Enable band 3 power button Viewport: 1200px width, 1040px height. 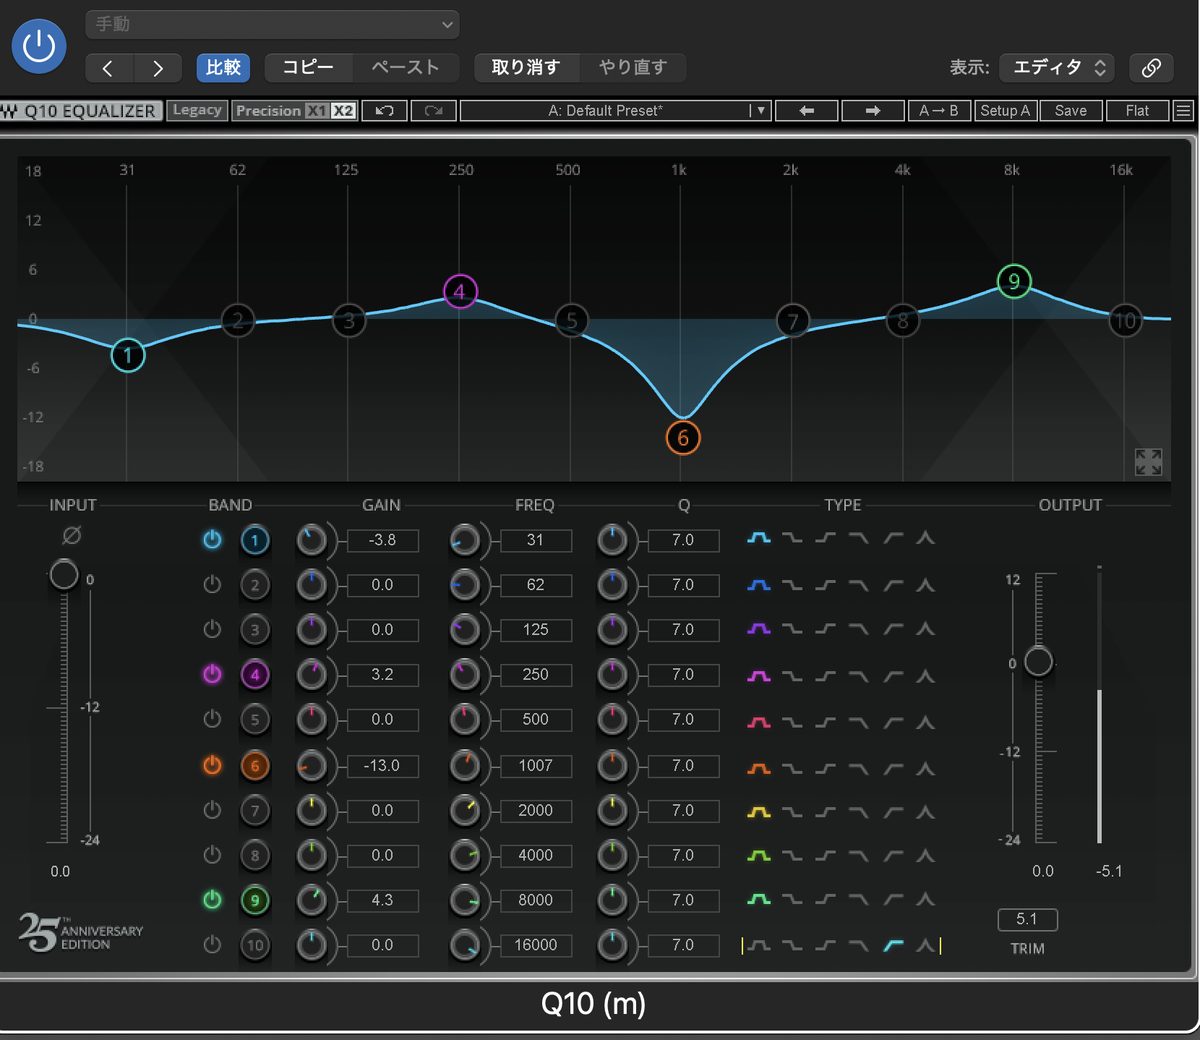[x=212, y=630]
